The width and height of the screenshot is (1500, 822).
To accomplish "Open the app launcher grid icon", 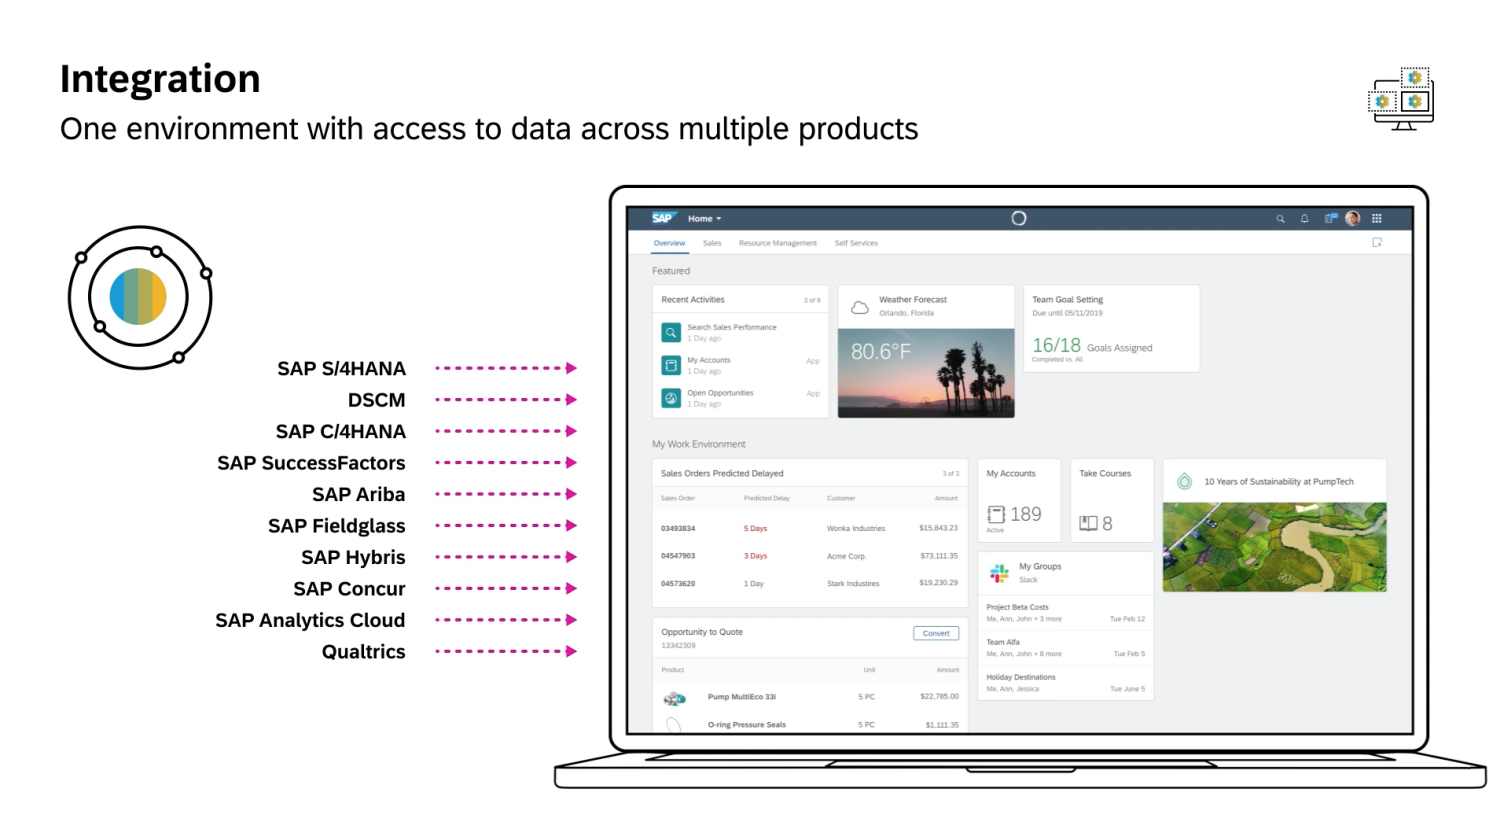I will pos(1376,218).
